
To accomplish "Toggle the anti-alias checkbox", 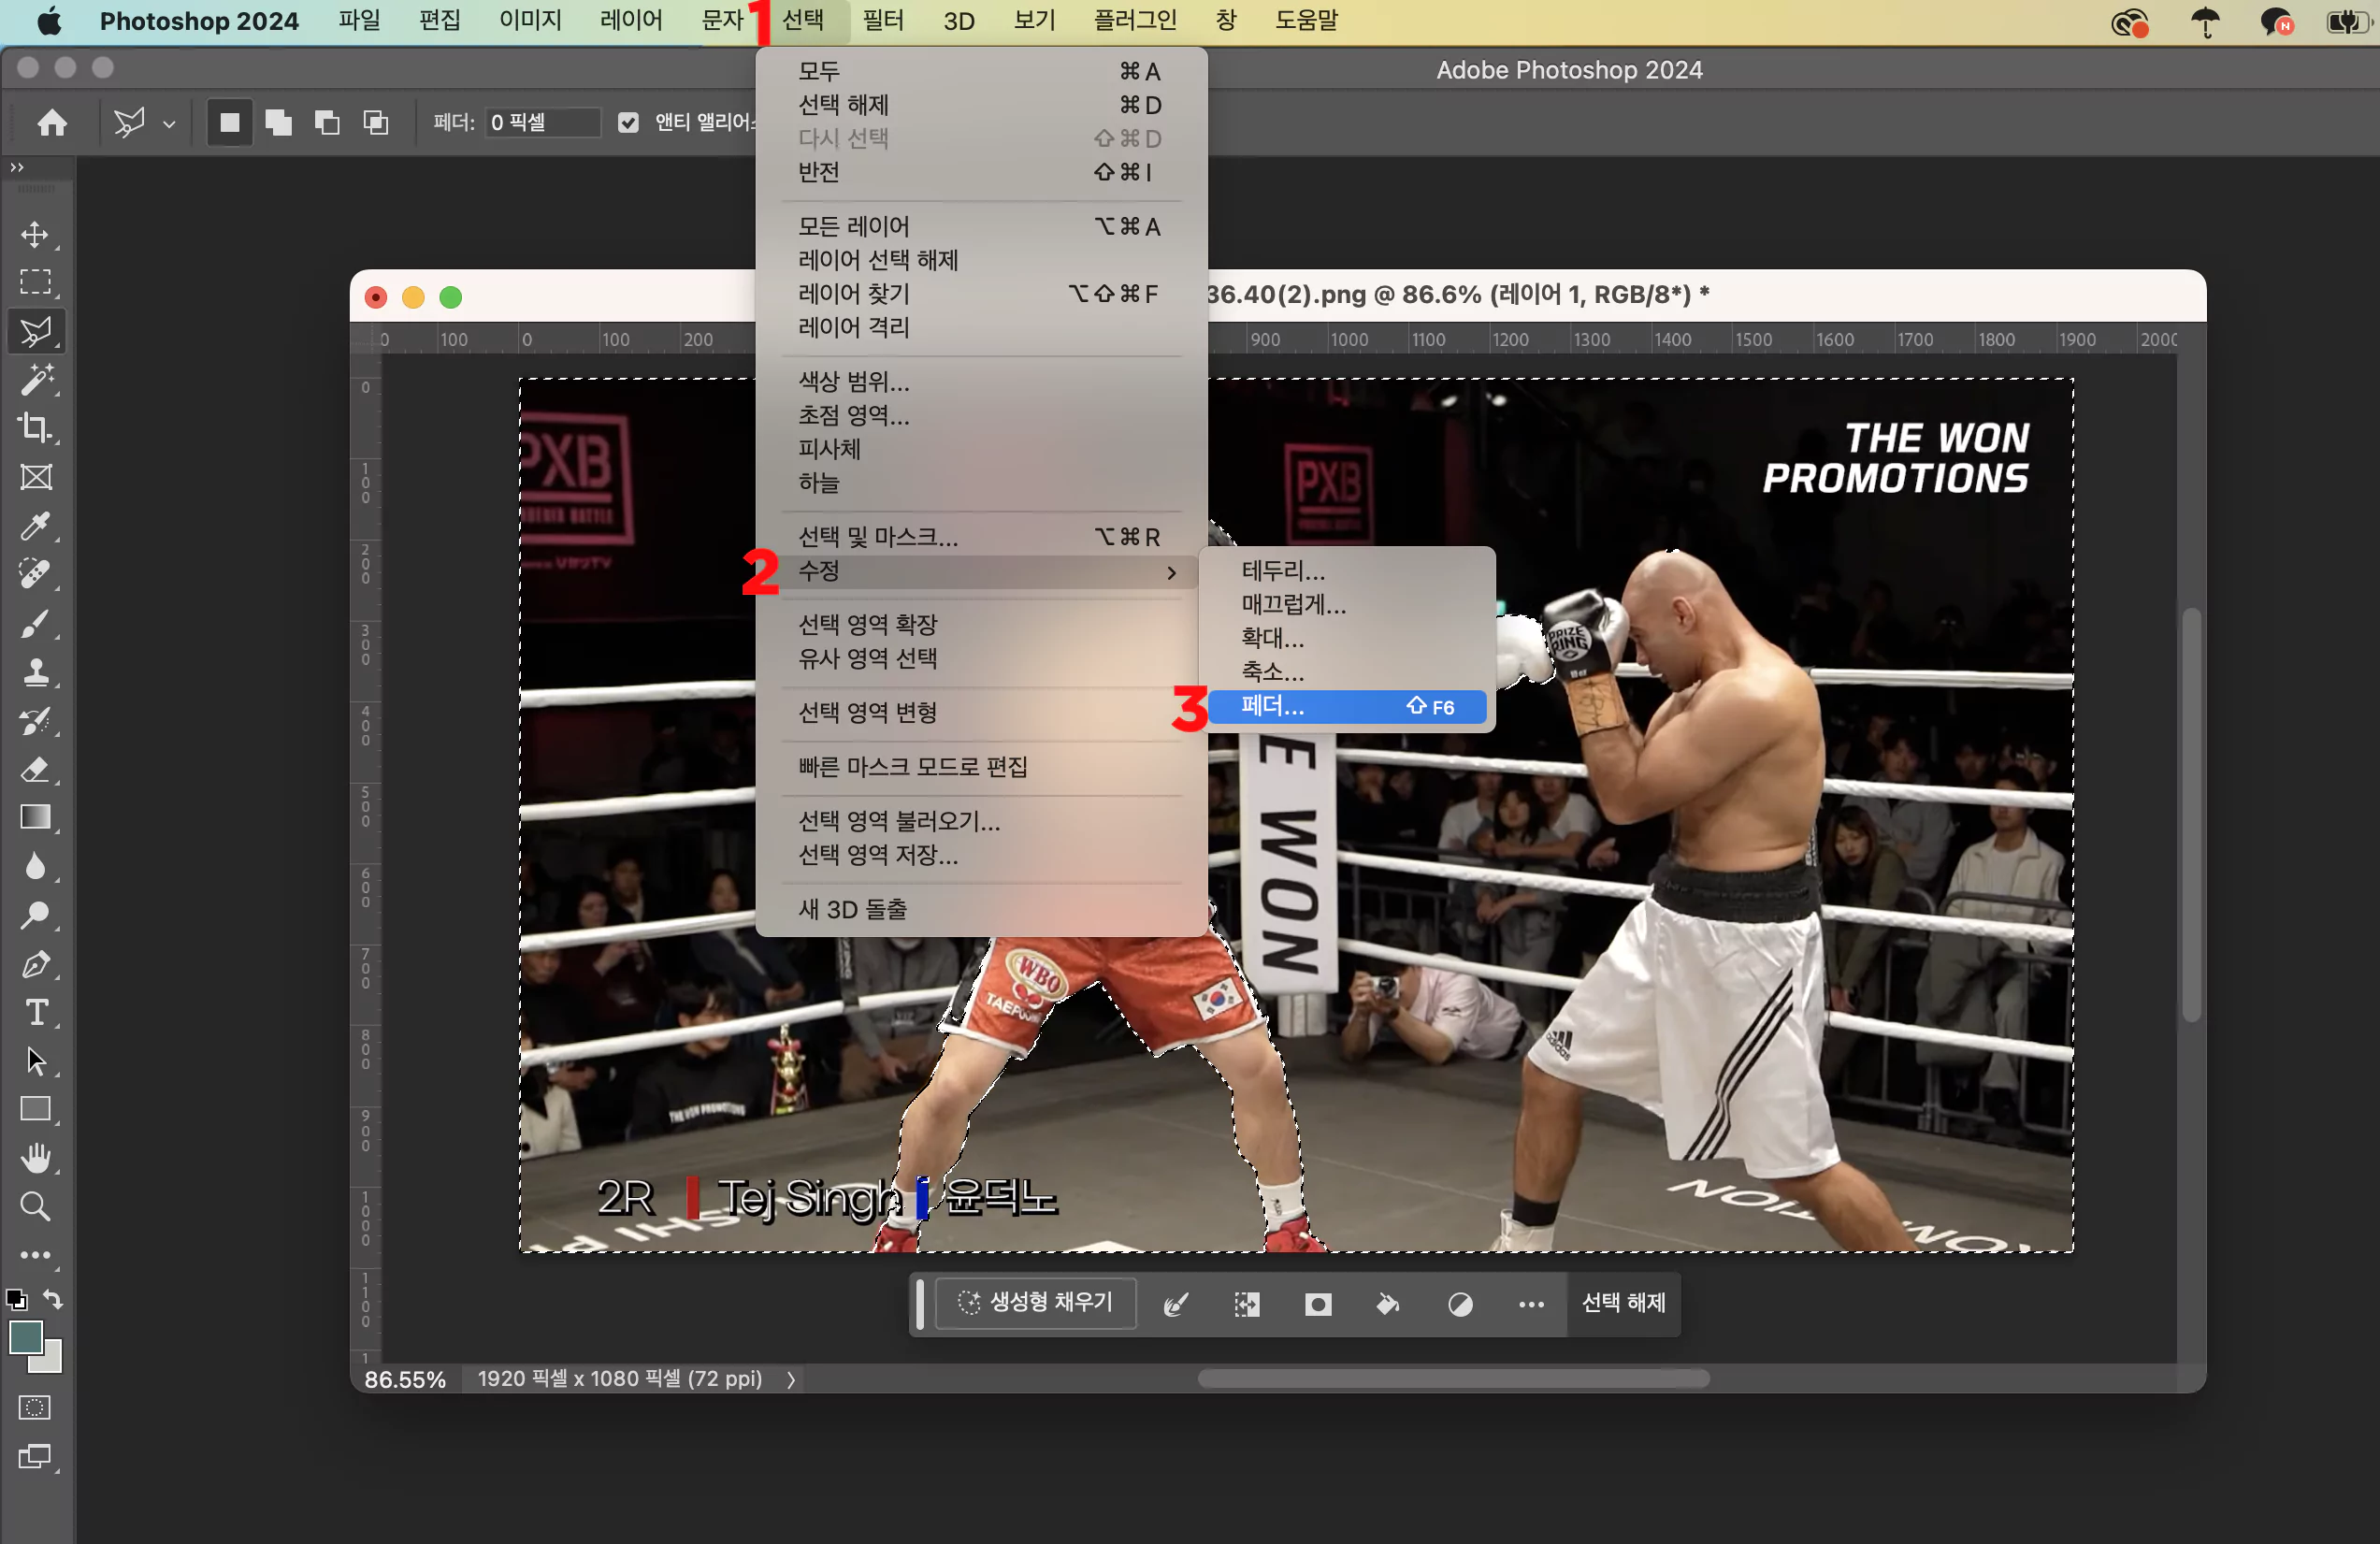I will pyautogui.click(x=628, y=122).
